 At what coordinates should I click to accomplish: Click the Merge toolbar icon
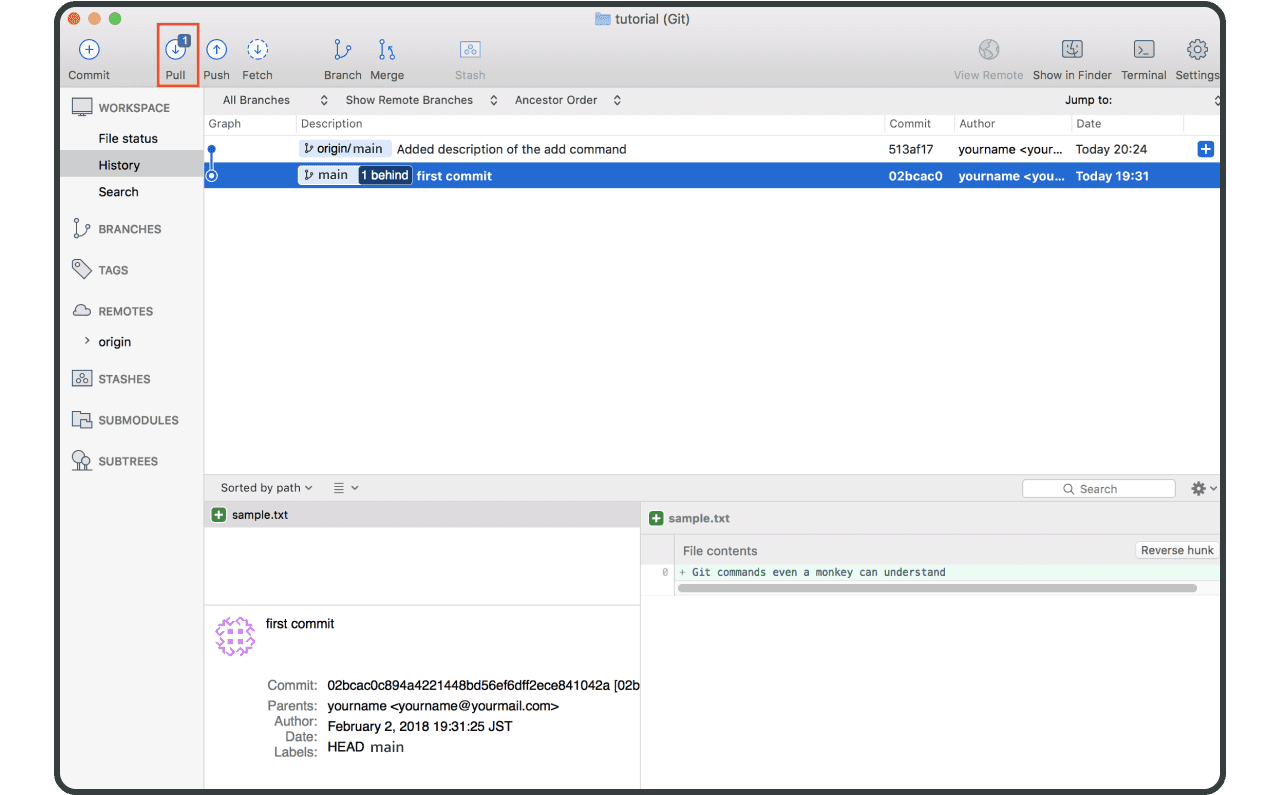[387, 49]
